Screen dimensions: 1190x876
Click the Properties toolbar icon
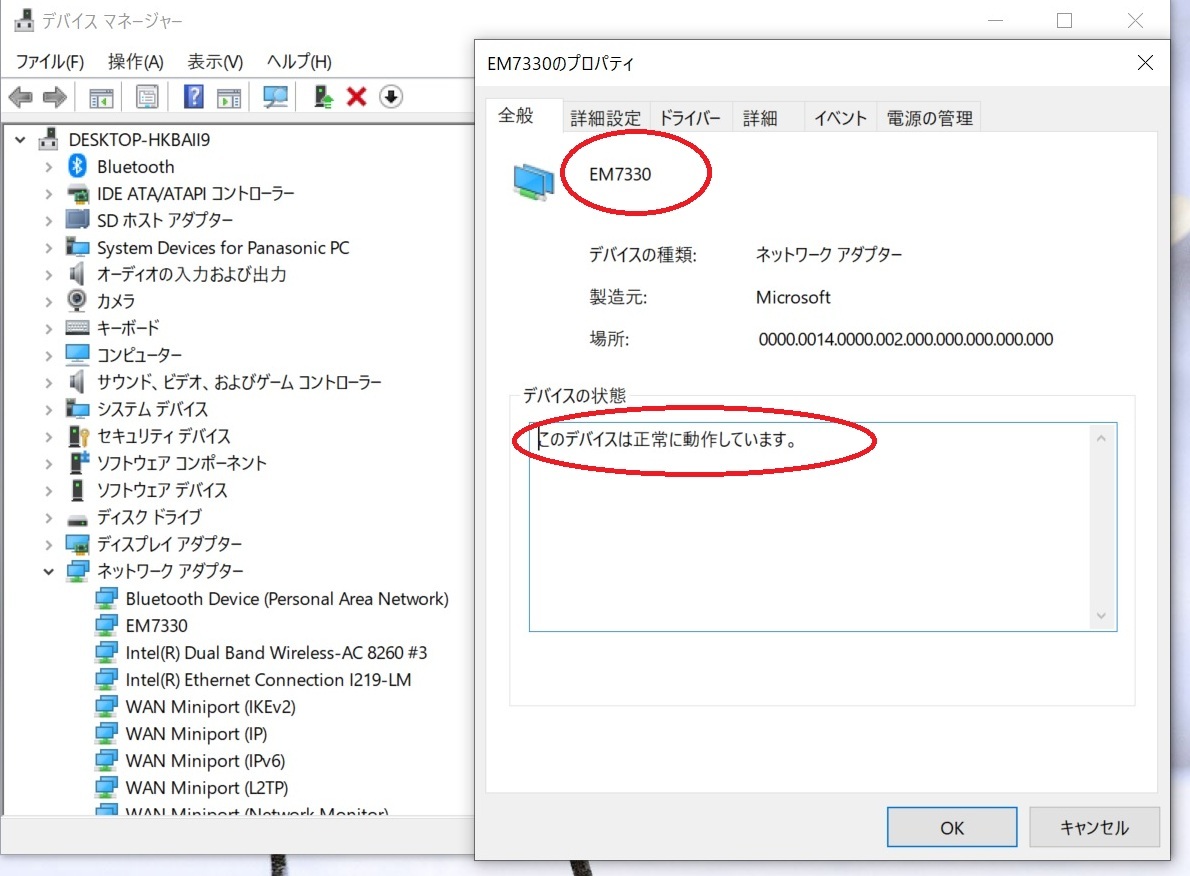147,97
